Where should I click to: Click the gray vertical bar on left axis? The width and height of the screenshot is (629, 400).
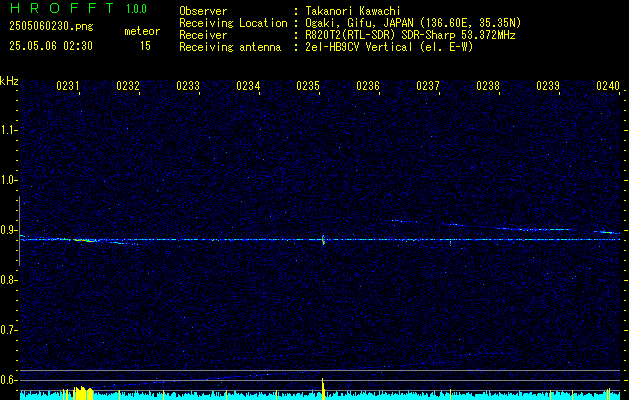point(19,231)
